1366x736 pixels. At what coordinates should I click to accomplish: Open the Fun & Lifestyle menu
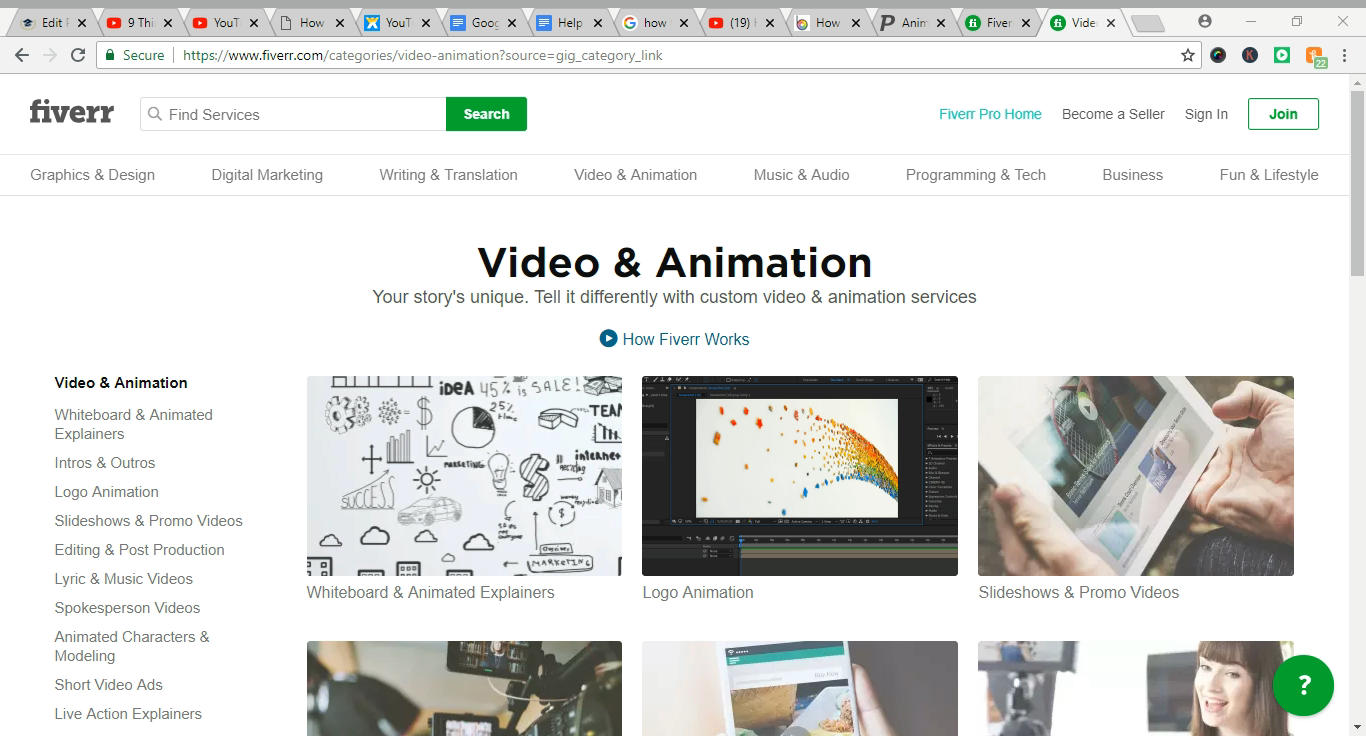coord(1269,174)
